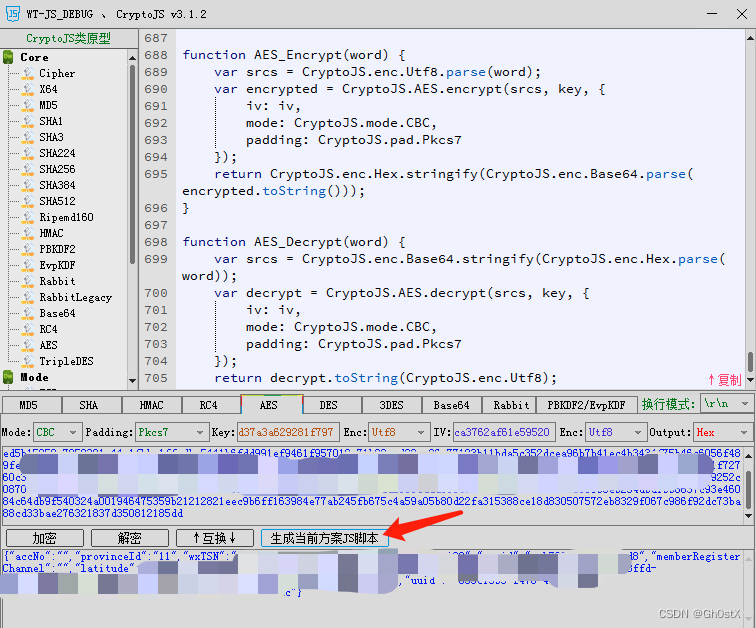Click the hex area scroll down arrow

[x=749, y=515]
